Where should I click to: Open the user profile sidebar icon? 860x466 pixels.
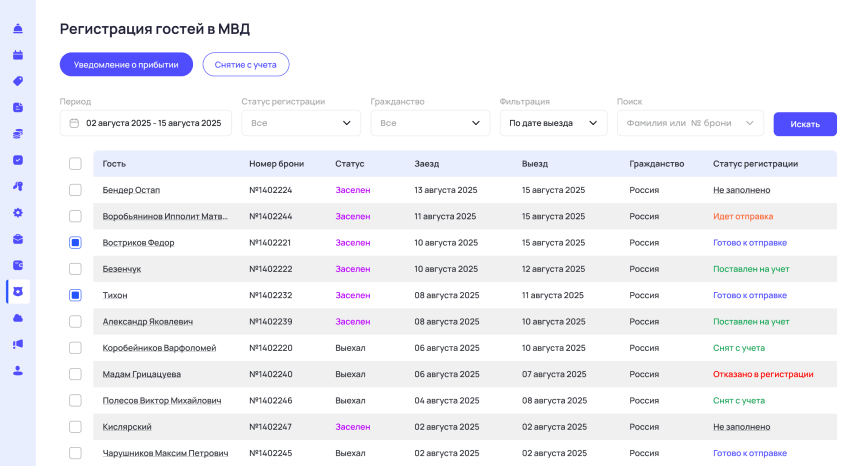(18, 370)
